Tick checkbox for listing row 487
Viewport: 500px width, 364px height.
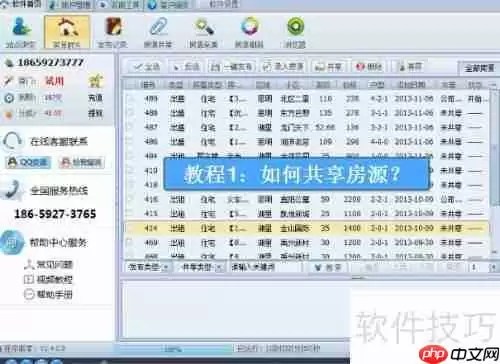[x=130, y=127]
